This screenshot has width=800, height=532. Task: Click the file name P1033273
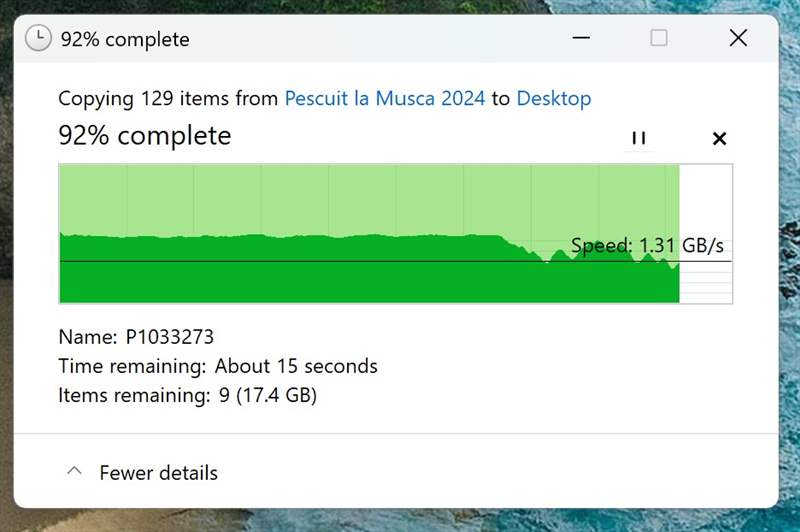pyautogui.click(x=170, y=337)
